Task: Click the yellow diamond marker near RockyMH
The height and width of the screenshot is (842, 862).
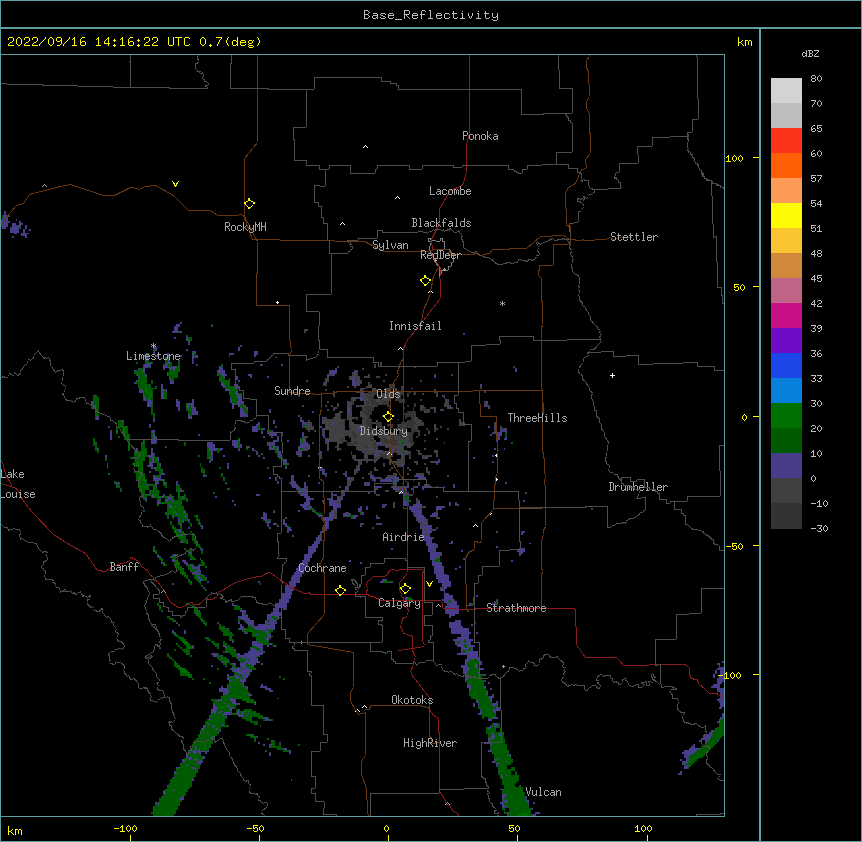Action: pyautogui.click(x=249, y=204)
